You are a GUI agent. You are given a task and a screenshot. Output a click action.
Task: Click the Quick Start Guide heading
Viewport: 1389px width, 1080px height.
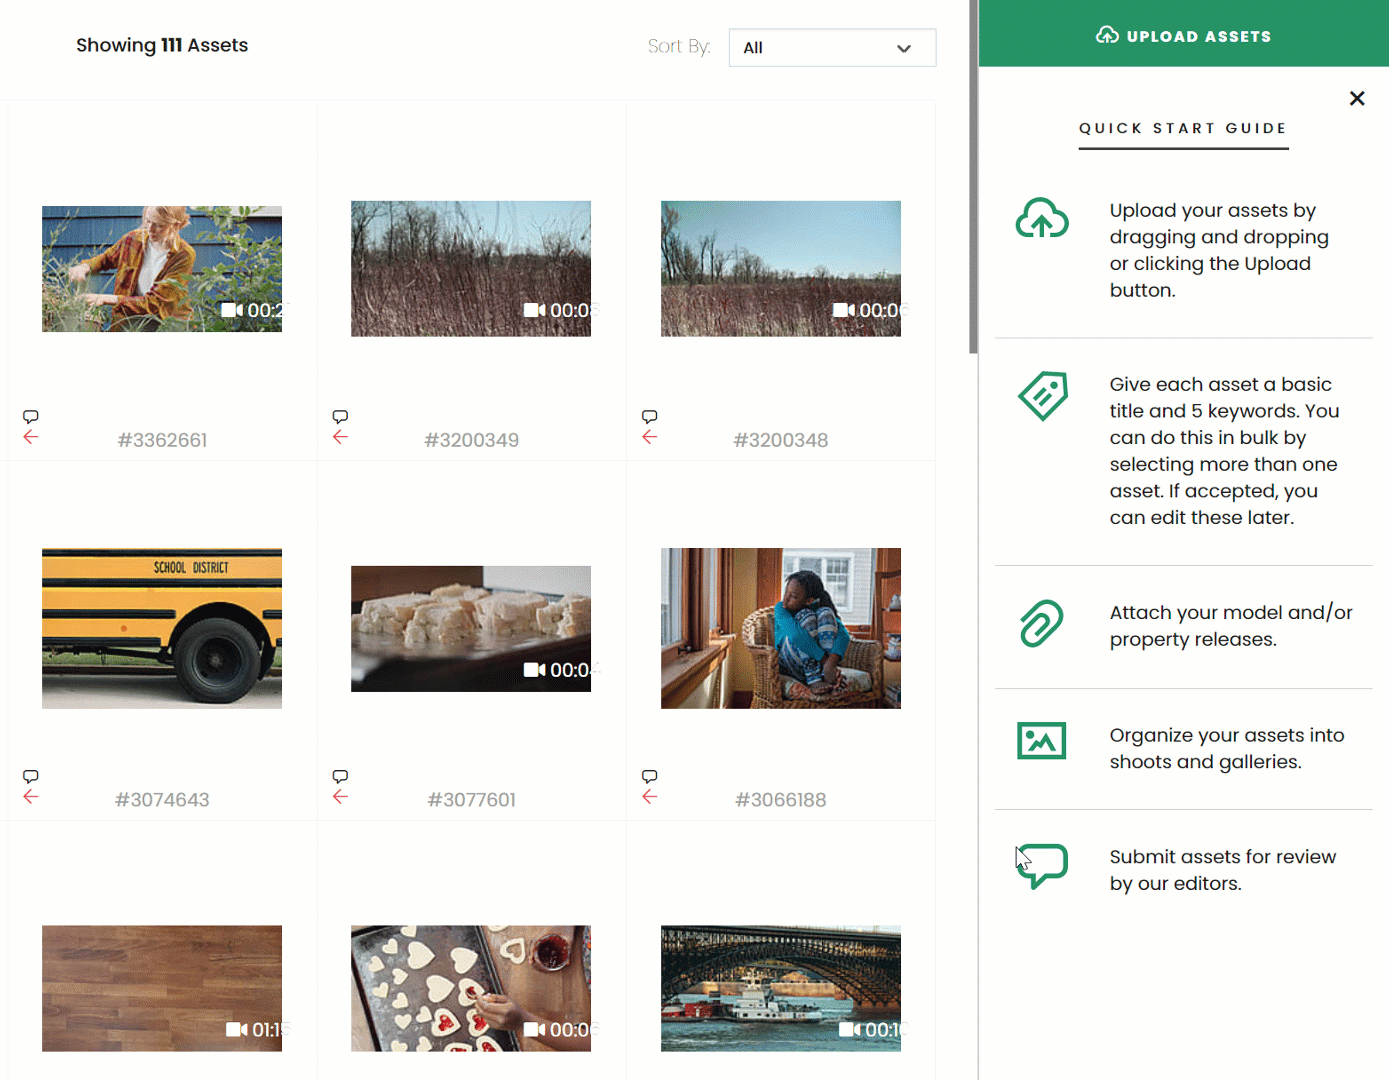[x=1183, y=128]
